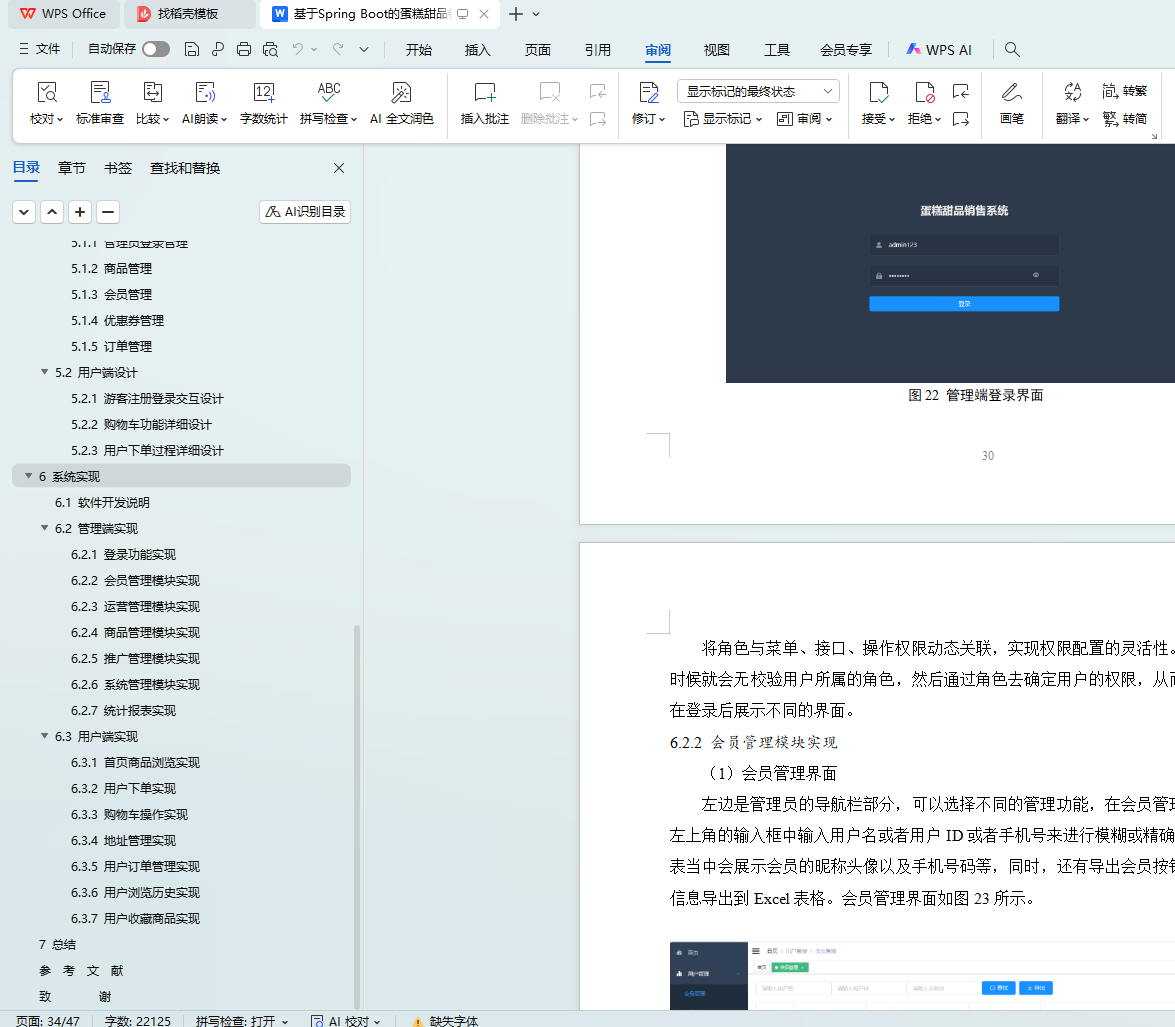Start AI朗读 read aloud
The image size is (1175, 1027).
(x=205, y=94)
